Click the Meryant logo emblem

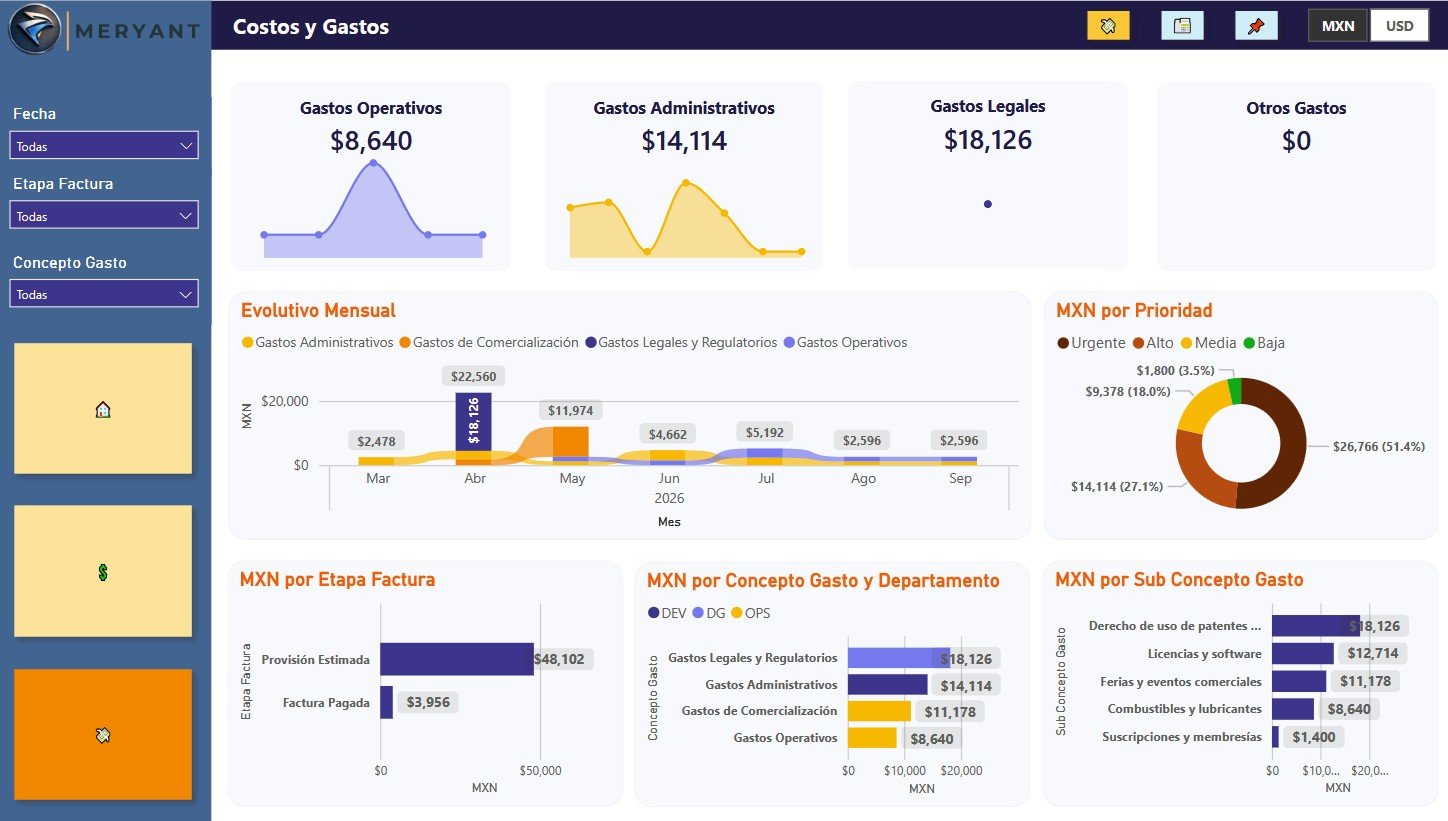click(32, 30)
